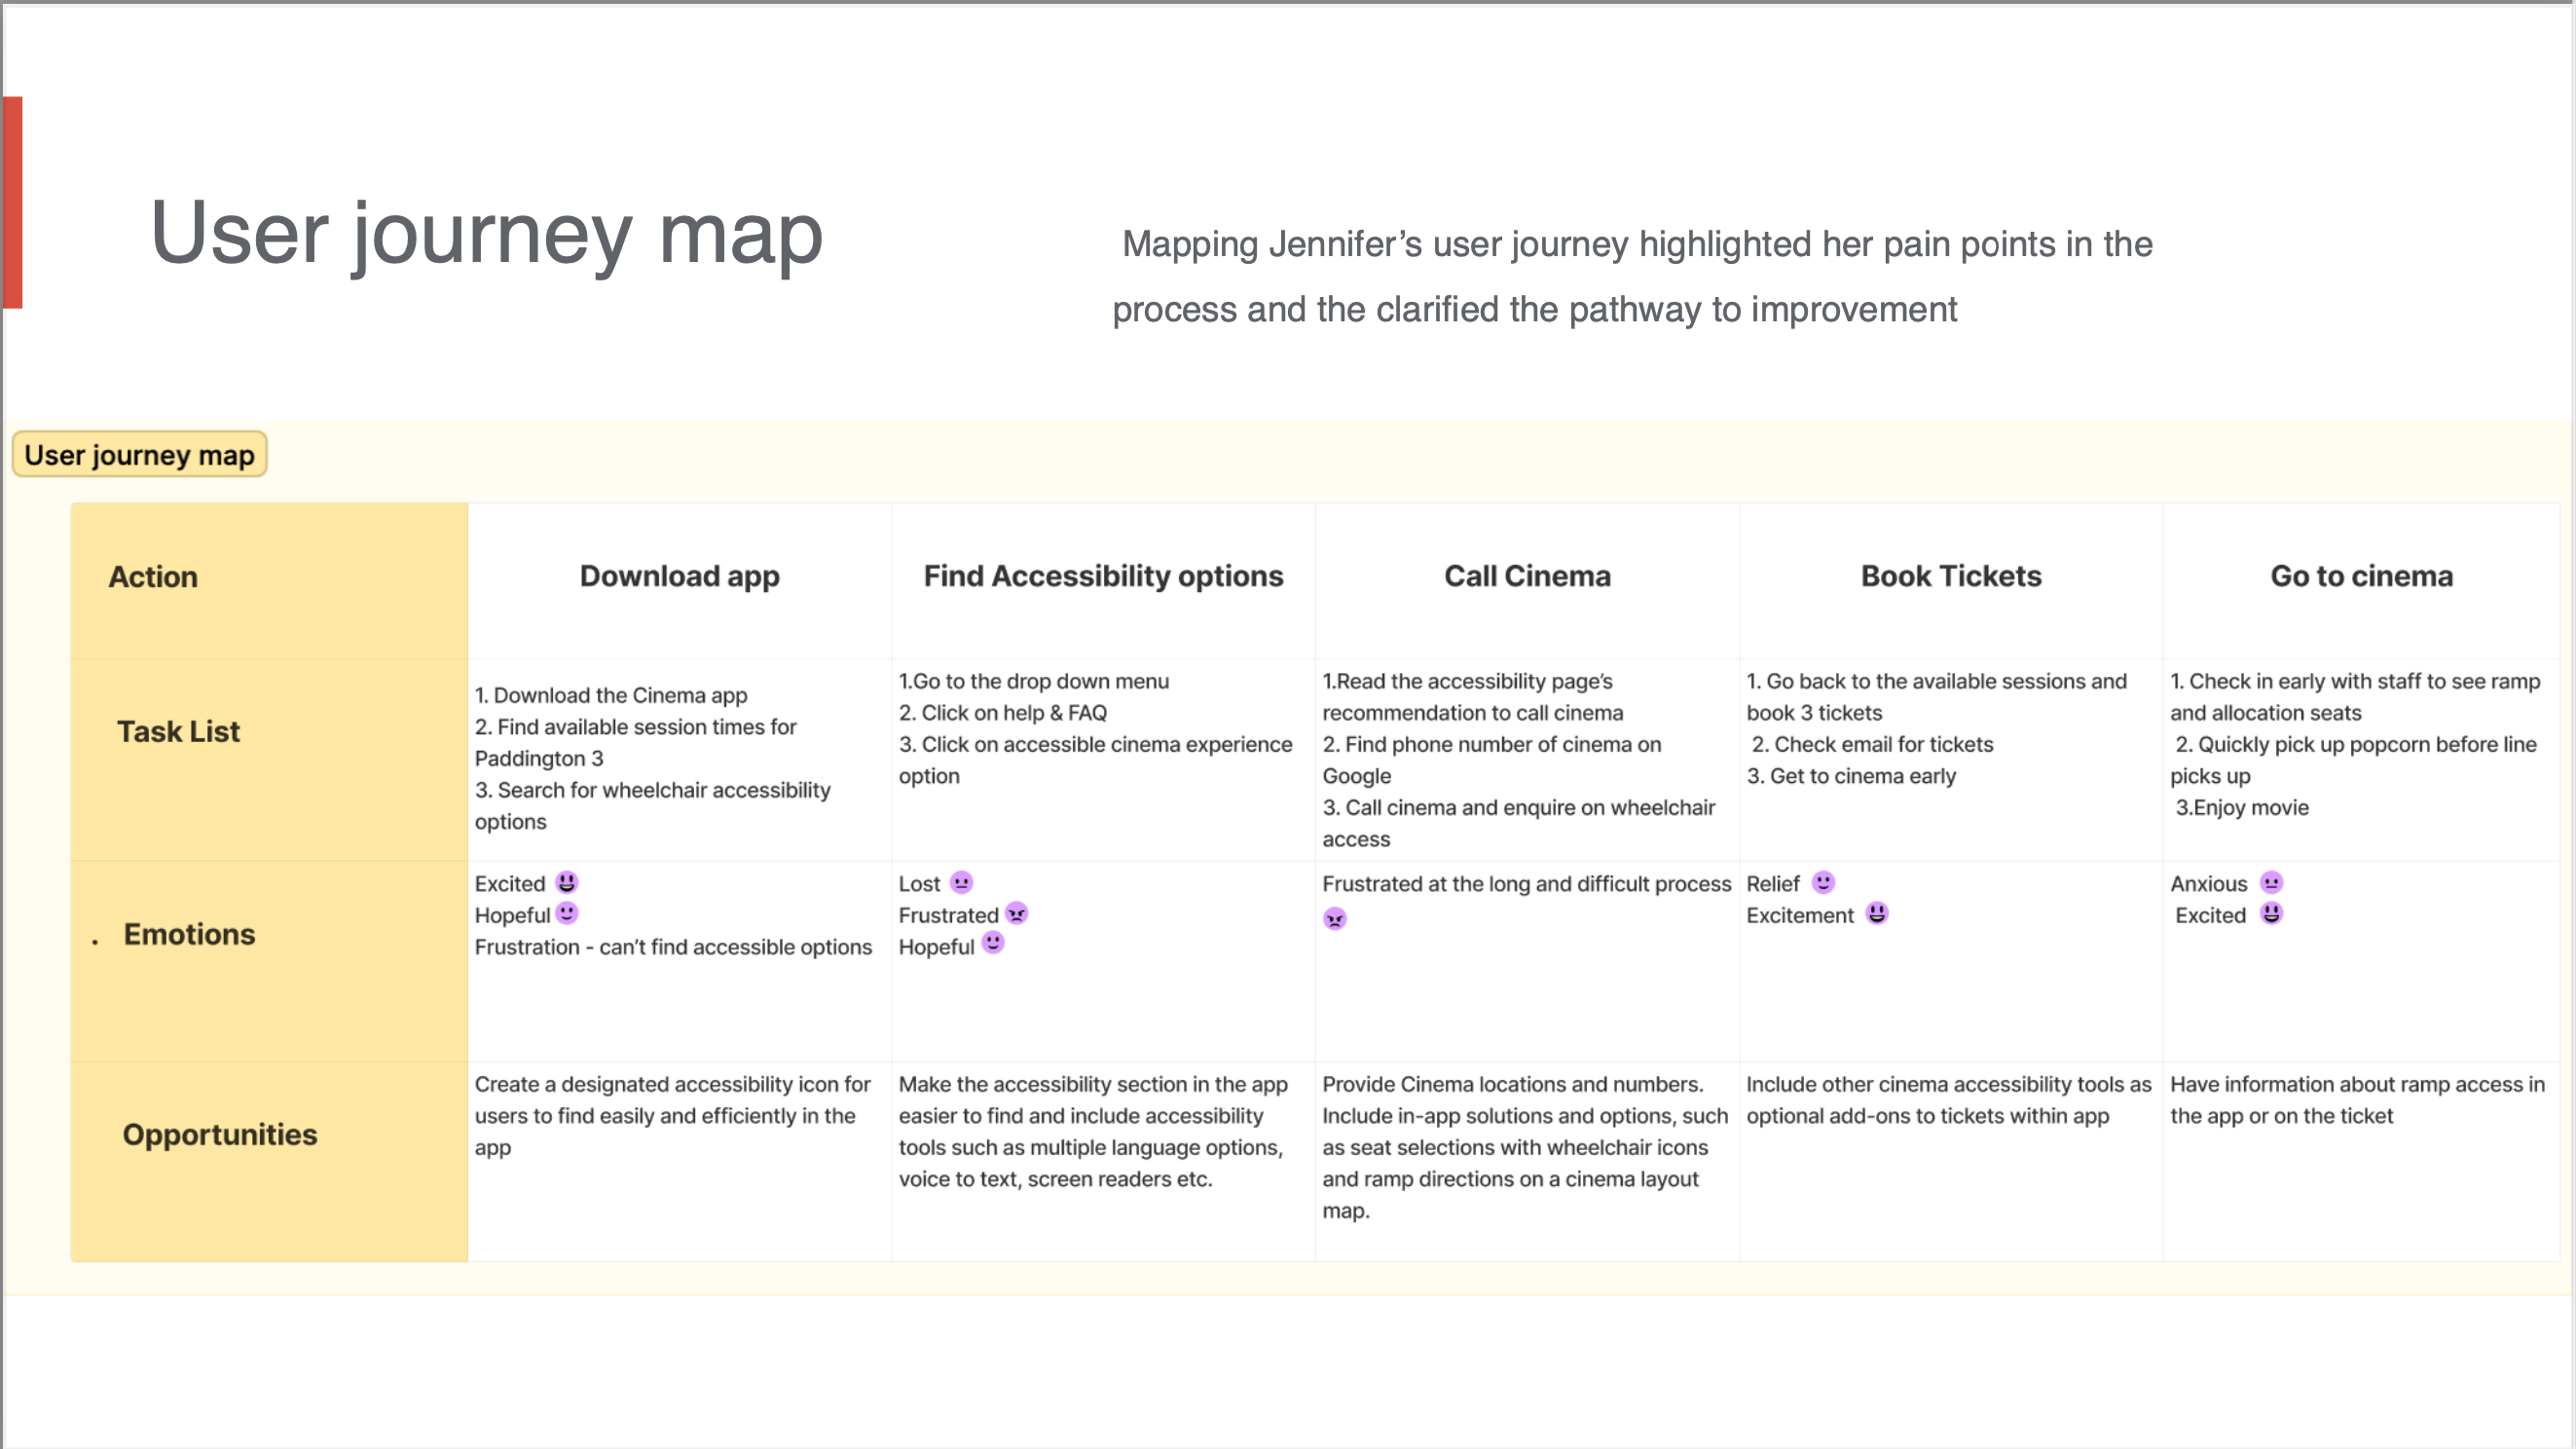The width and height of the screenshot is (2576, 1449).
Task: Click the "Go to cinema" column header
Action: [2361, 577]
